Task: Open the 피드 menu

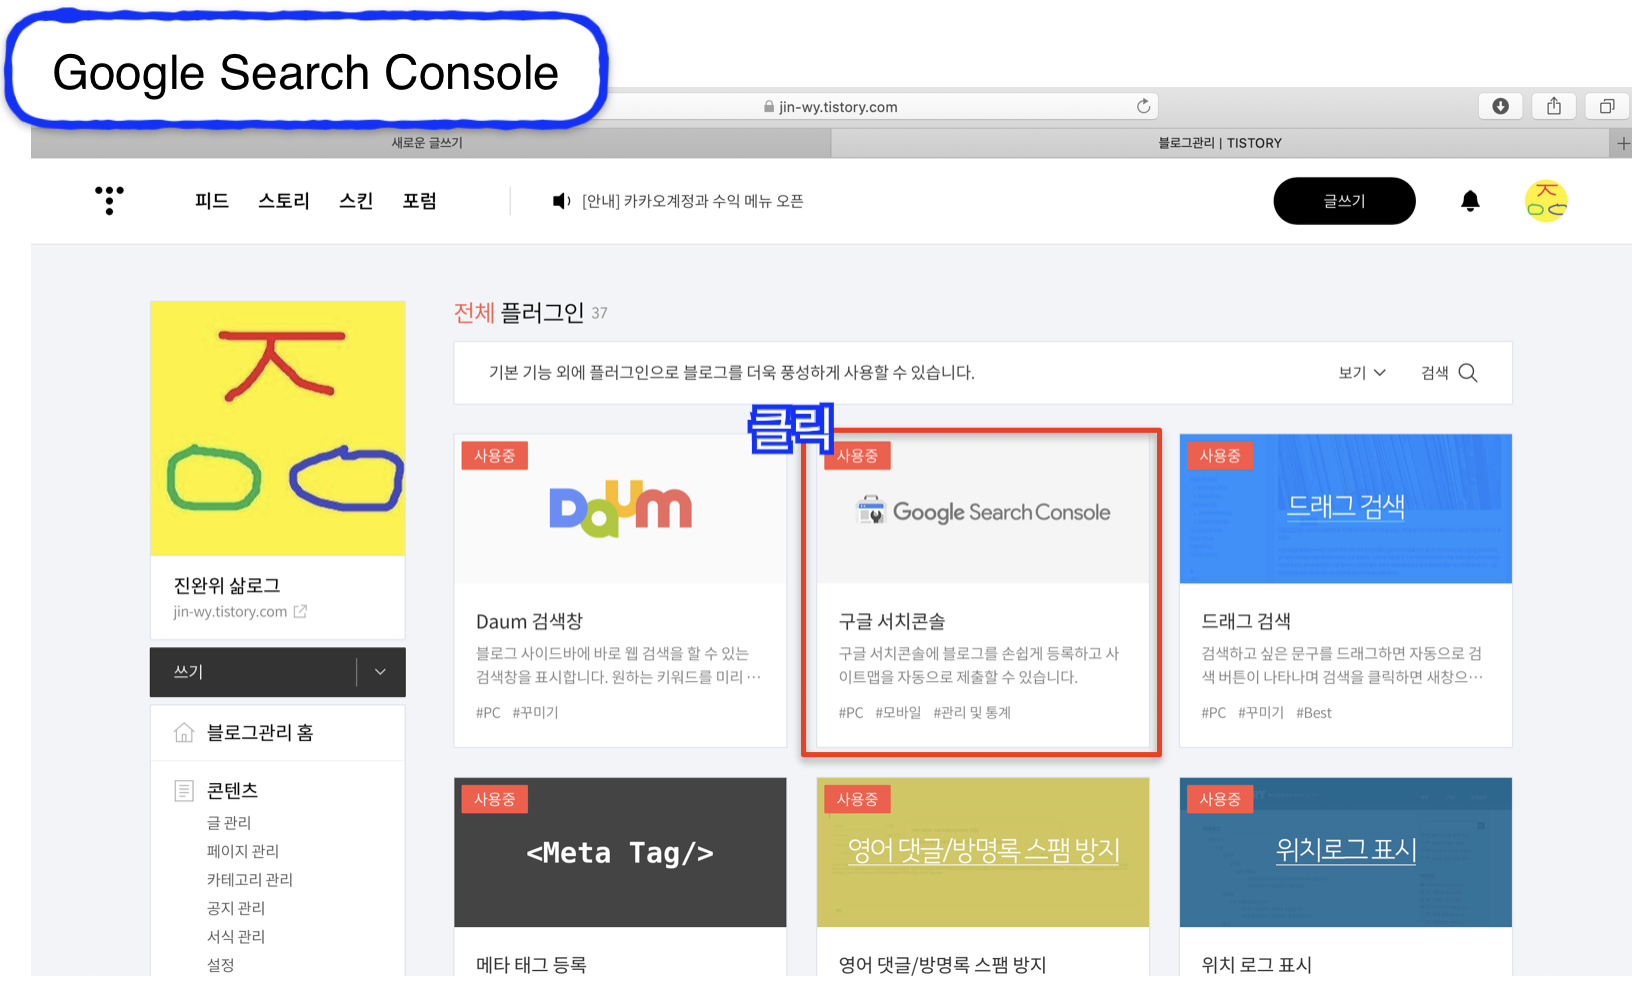Action: coord(212,201)
